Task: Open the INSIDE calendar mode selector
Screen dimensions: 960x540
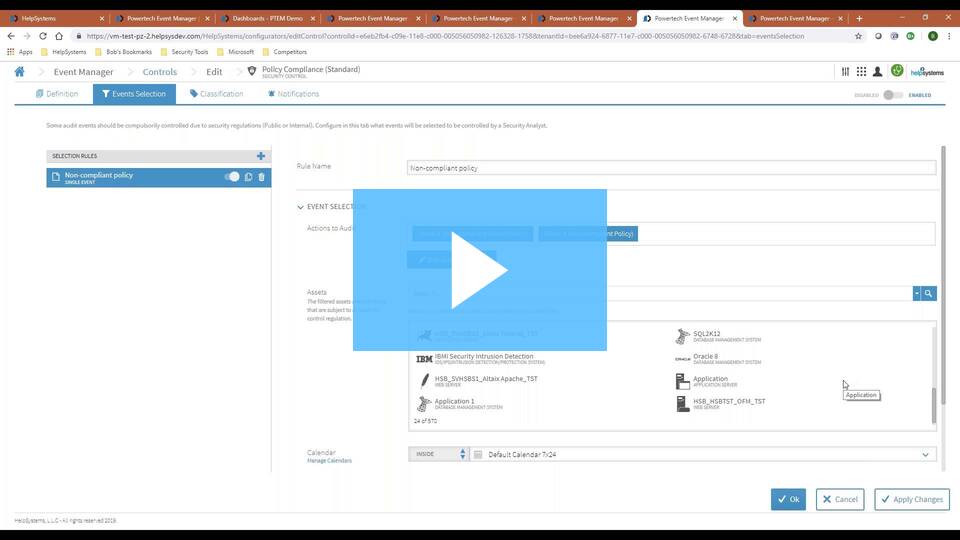Action: (438, 454)
